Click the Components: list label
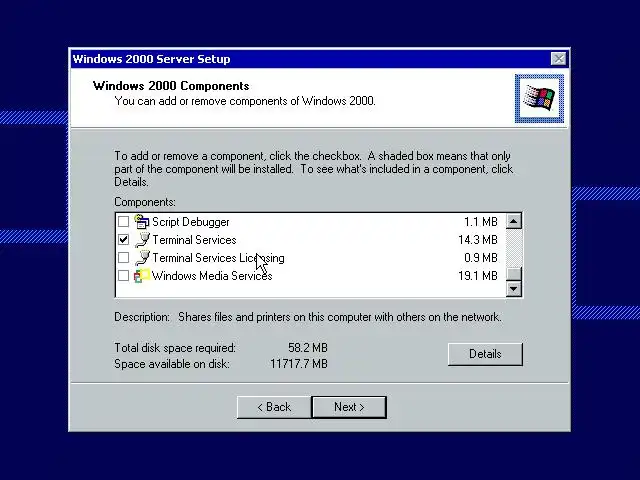640x480 pixels. coord(145,202)
